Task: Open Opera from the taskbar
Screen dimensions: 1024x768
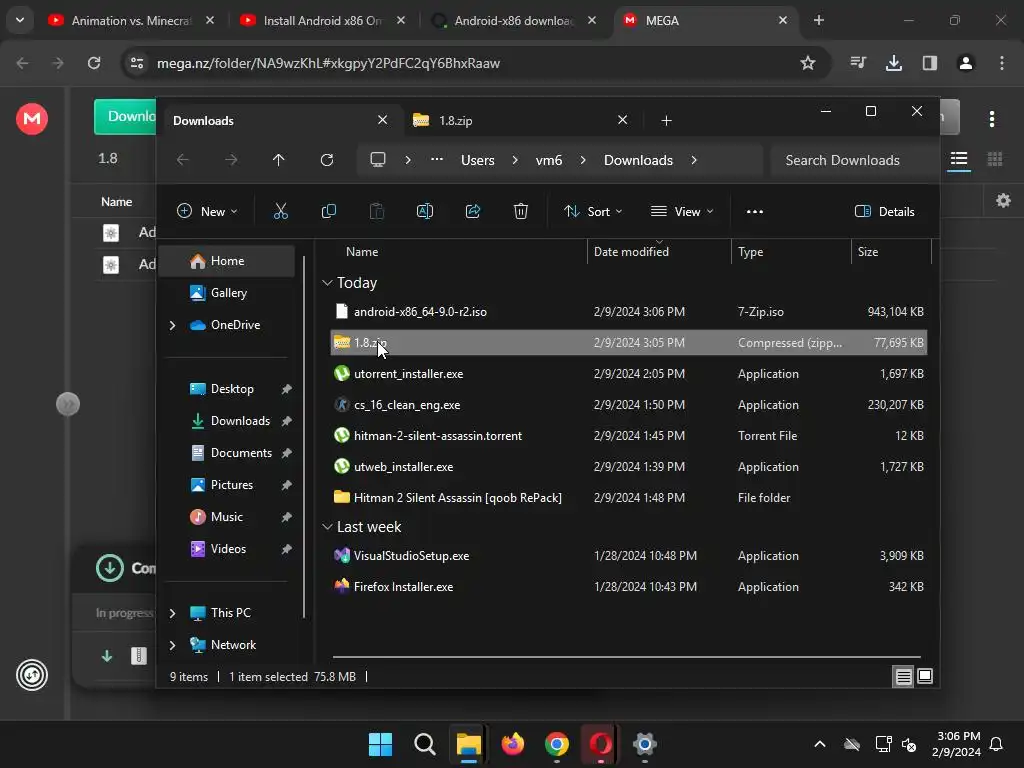Action: [600, 744]
